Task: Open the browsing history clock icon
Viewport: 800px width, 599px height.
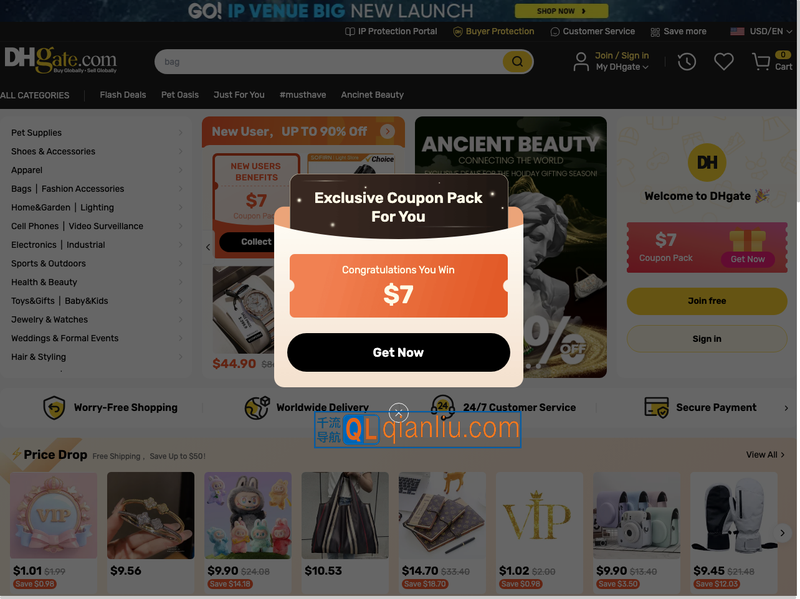Action: (687, 62)
